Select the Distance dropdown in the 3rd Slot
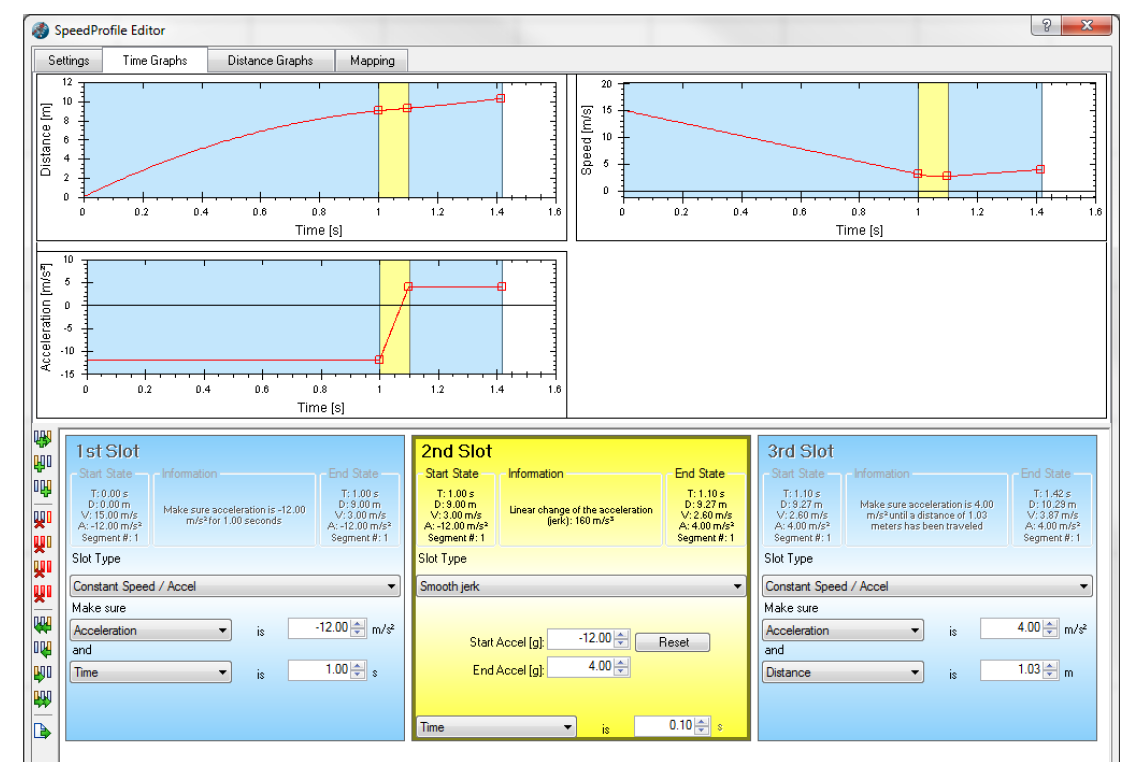Screen dimensions: 1139x762 point(845,672)
